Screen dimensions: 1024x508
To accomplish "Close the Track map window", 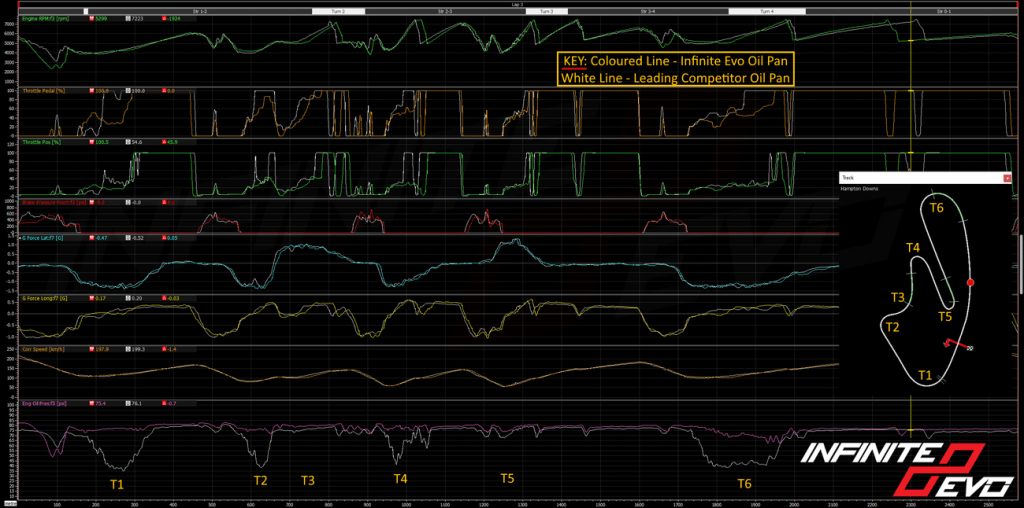I will [x=1008, y=177].
